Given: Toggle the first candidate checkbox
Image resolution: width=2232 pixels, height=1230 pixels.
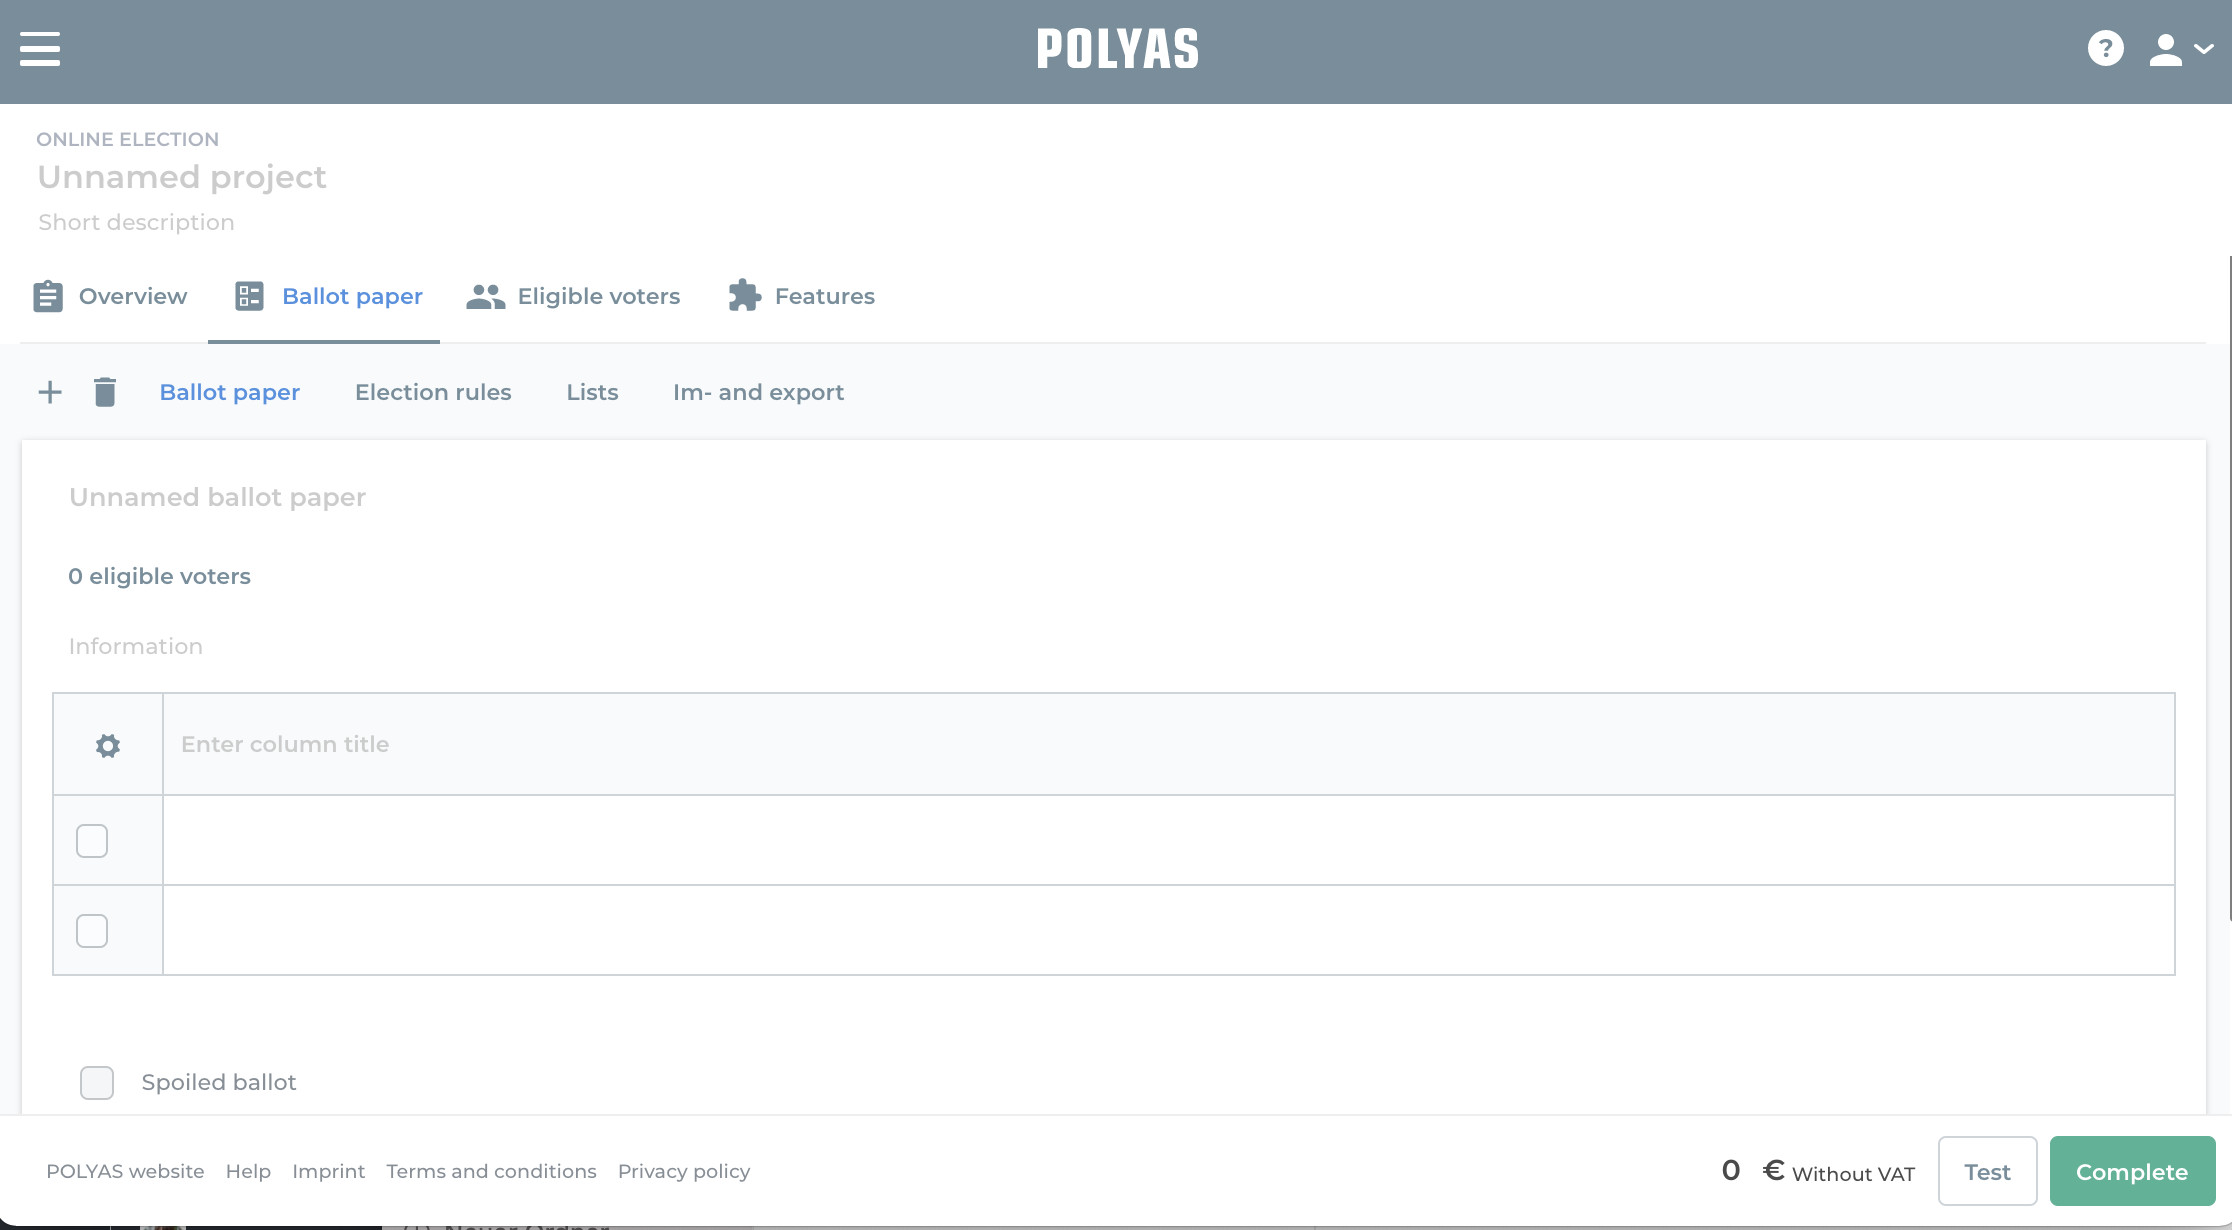Looking at the screenshot, I should tap(94, 841).
